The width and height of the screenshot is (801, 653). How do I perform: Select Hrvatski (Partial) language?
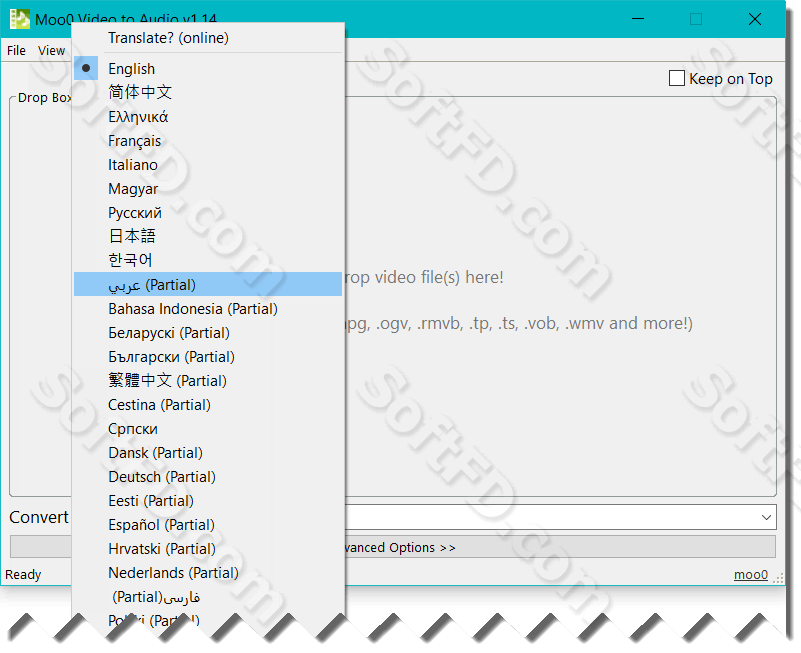(x=208, y=548)
